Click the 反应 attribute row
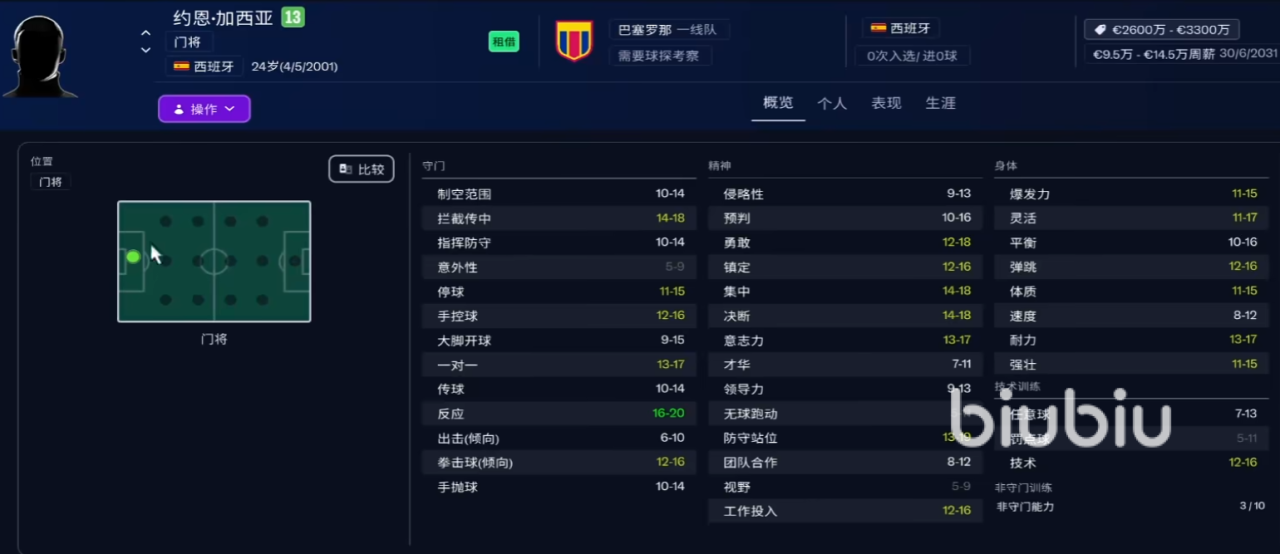 (x=560, y=414)
